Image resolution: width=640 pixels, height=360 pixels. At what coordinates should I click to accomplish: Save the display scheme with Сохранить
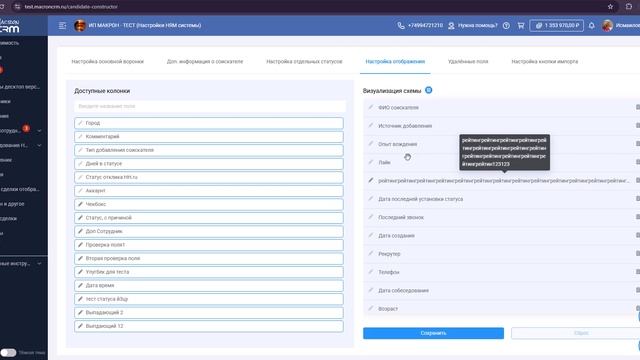pos(433,333)
